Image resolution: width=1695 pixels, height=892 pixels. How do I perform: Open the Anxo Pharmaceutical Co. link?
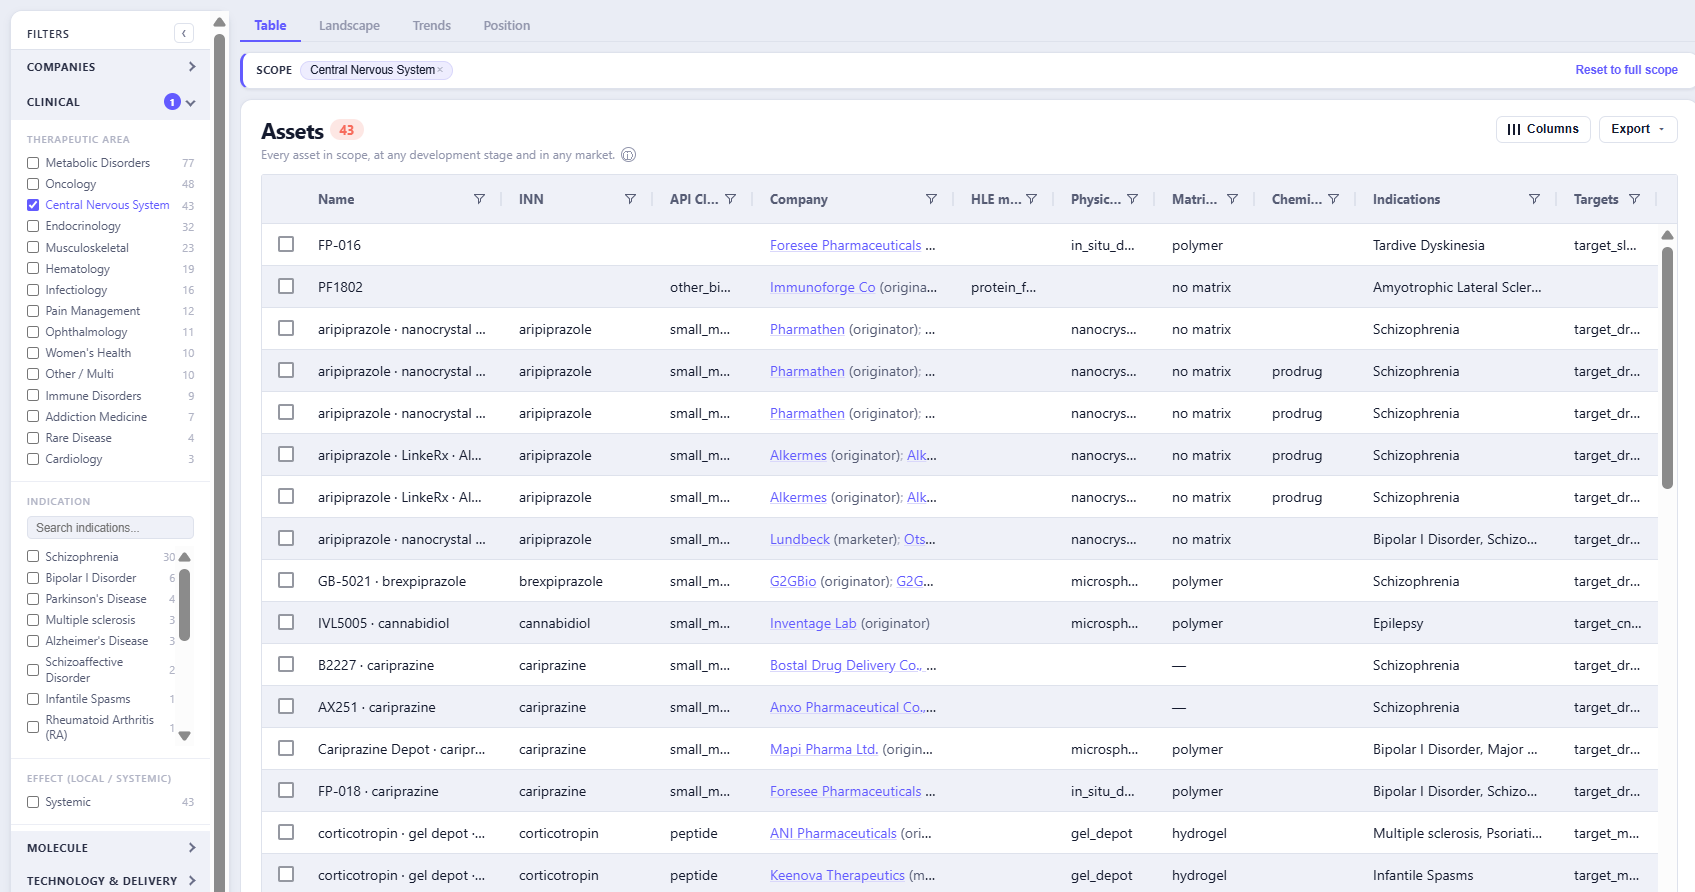click(848, 707)
